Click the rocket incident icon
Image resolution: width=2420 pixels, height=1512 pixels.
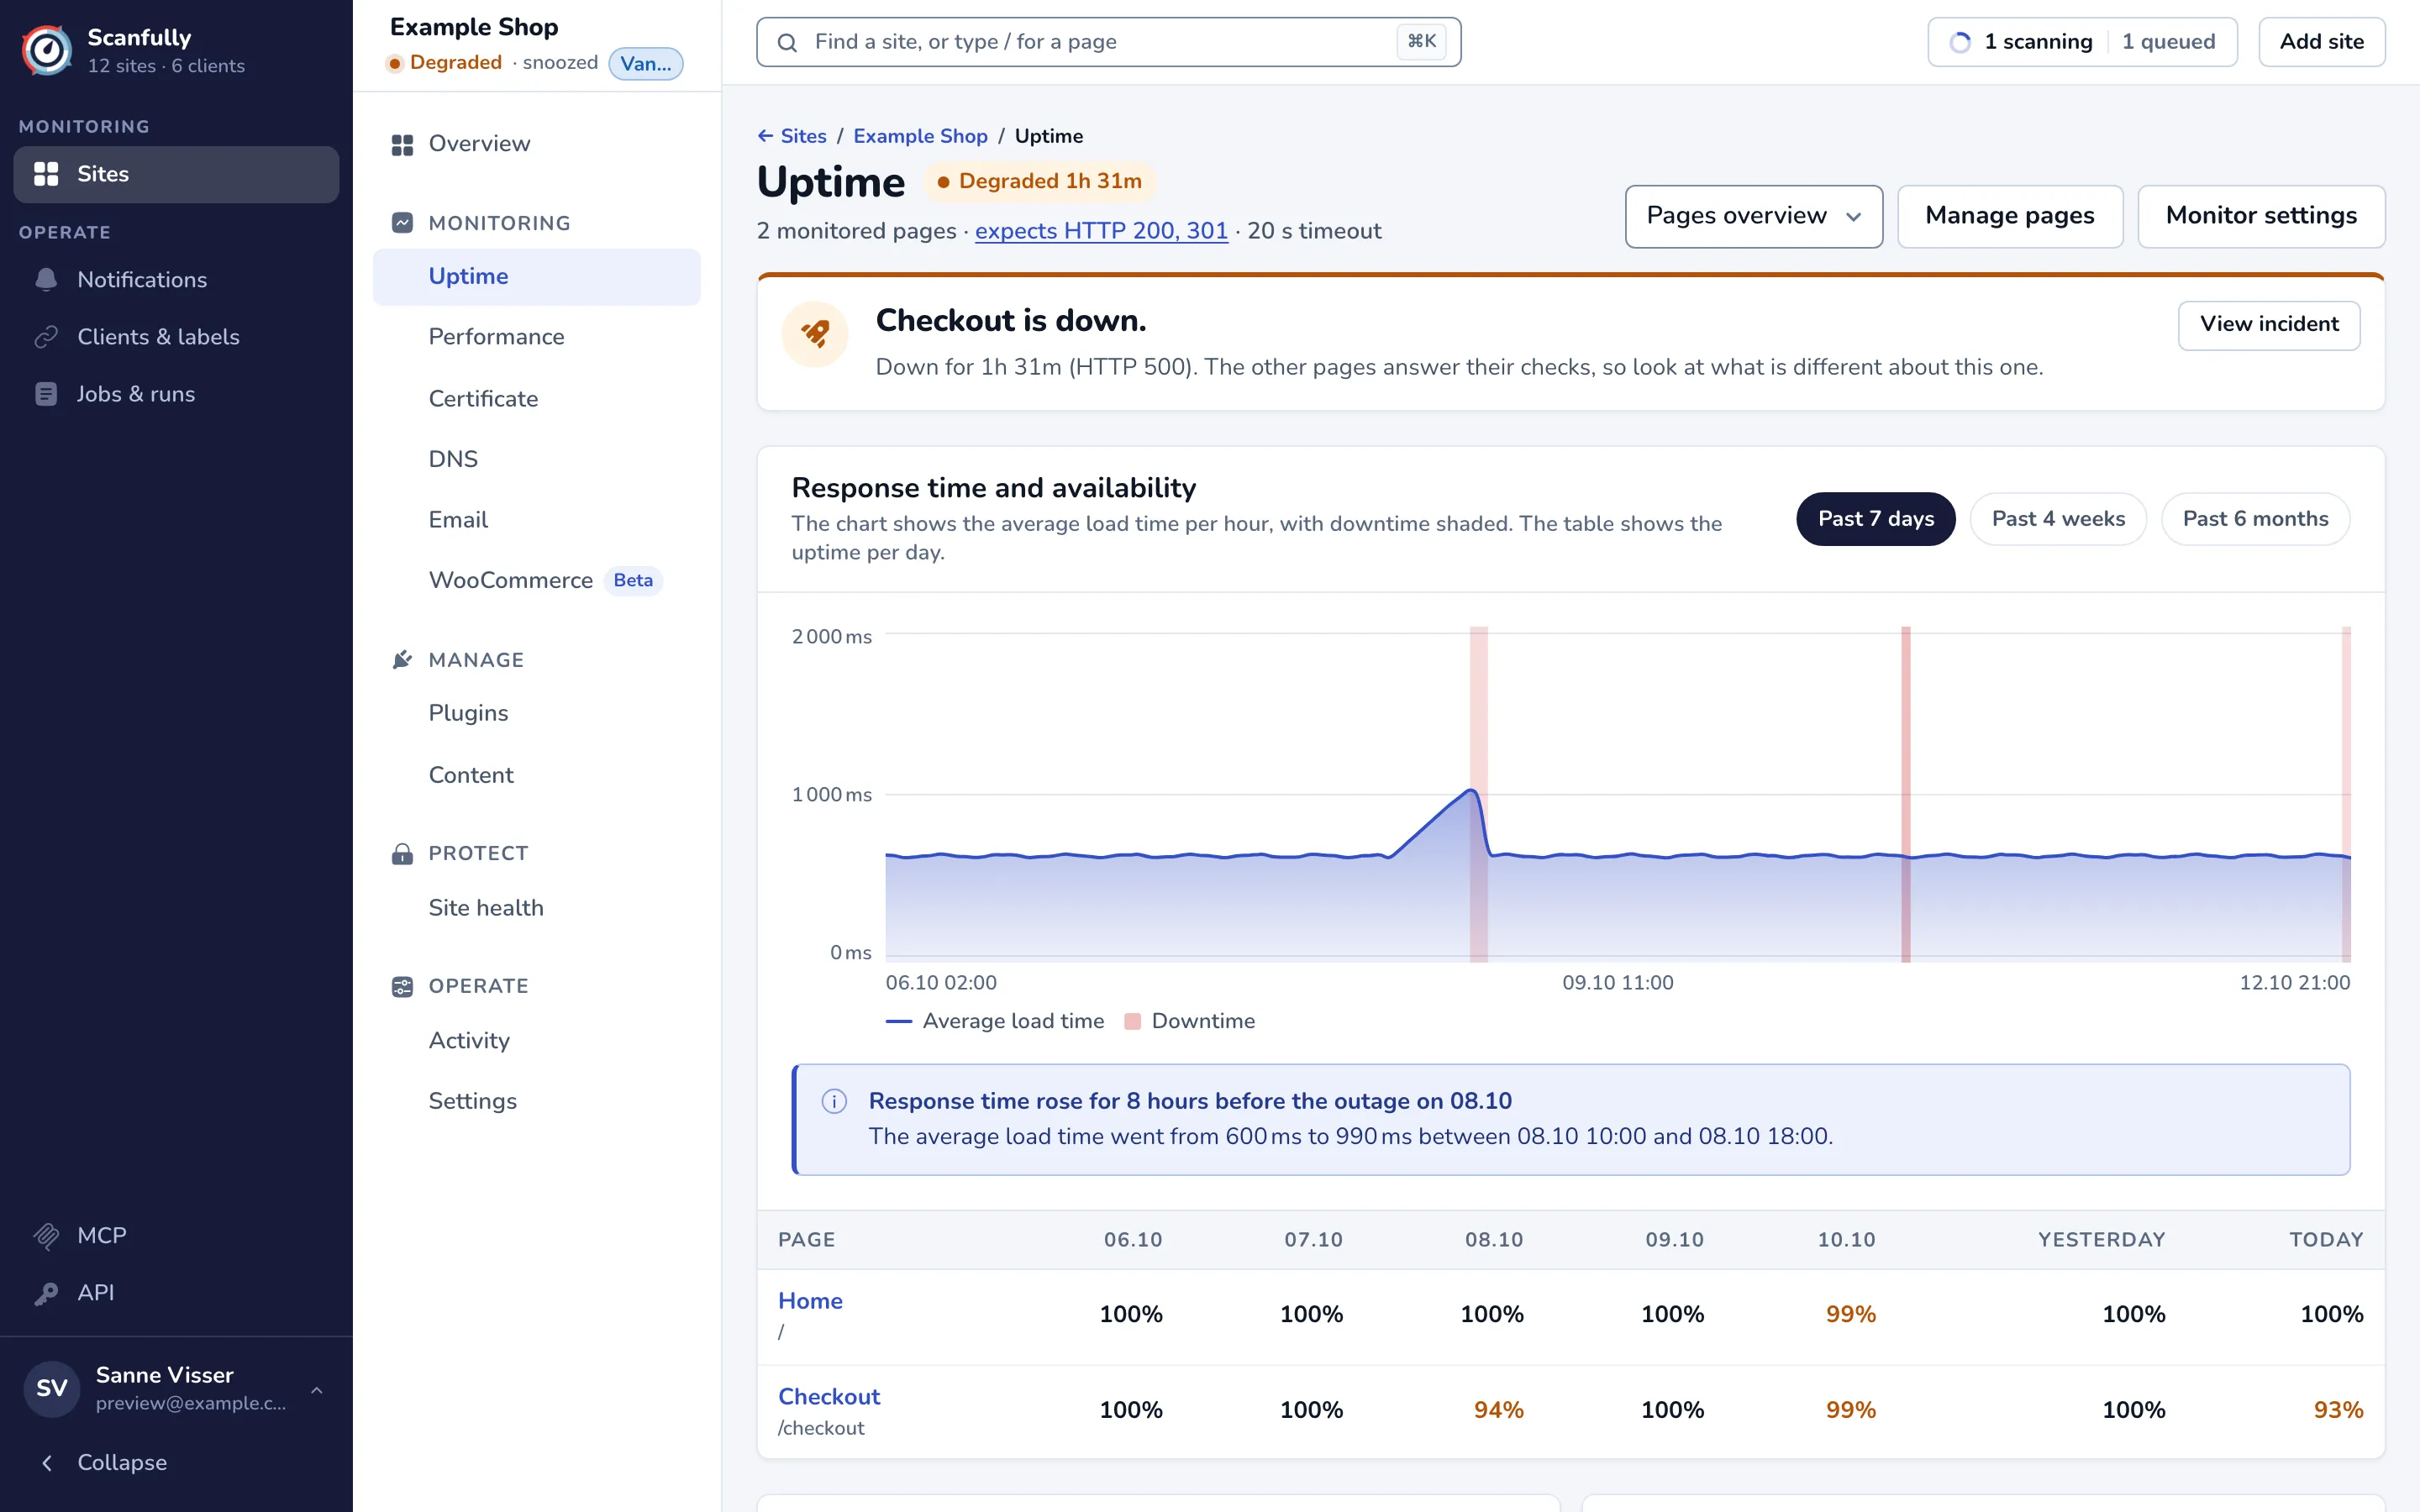click(815, 334)
